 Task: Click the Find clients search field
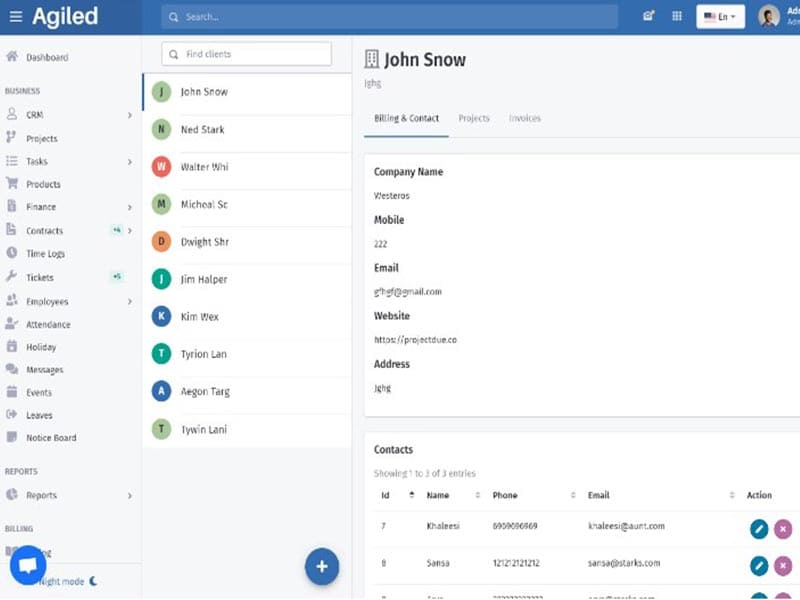[246, 54]
